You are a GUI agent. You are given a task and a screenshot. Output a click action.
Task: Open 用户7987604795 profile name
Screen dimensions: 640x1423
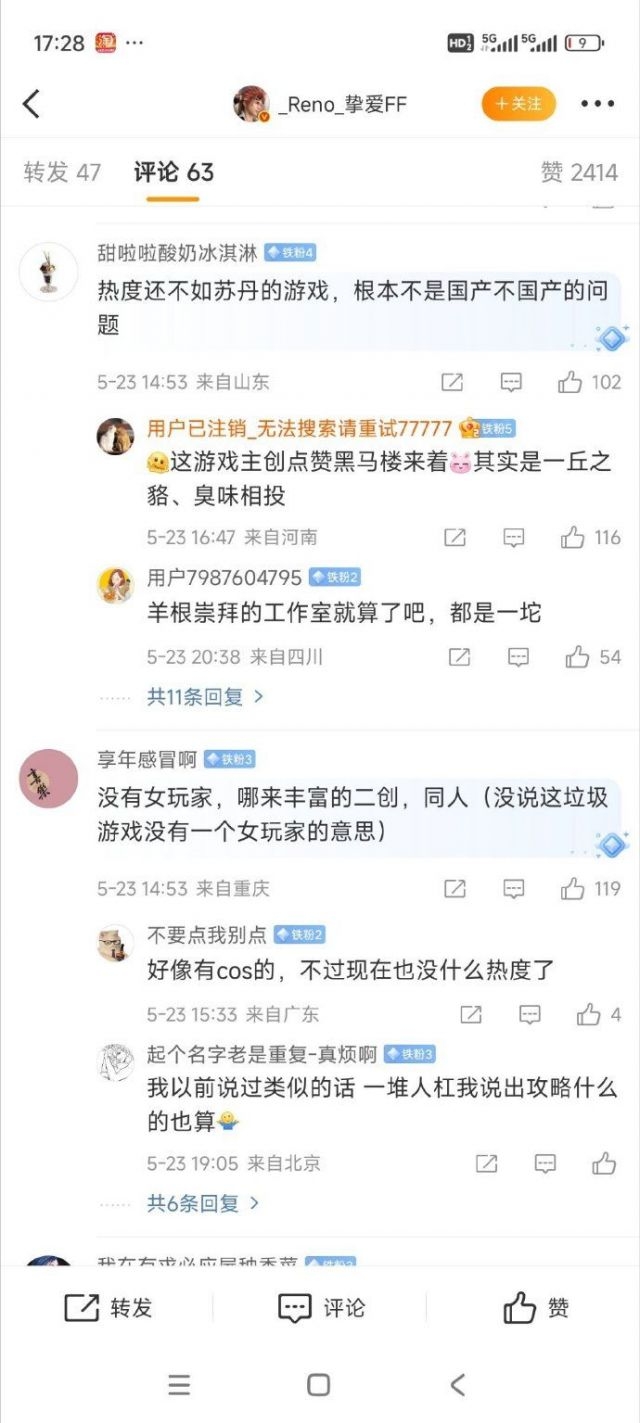tap(224, 578)
